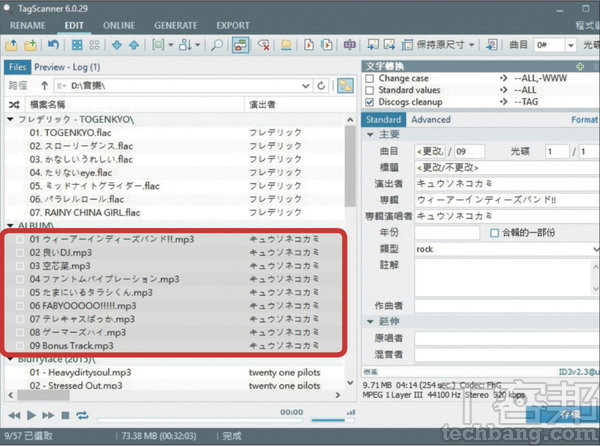Select the Standard tab

point(383,120)
